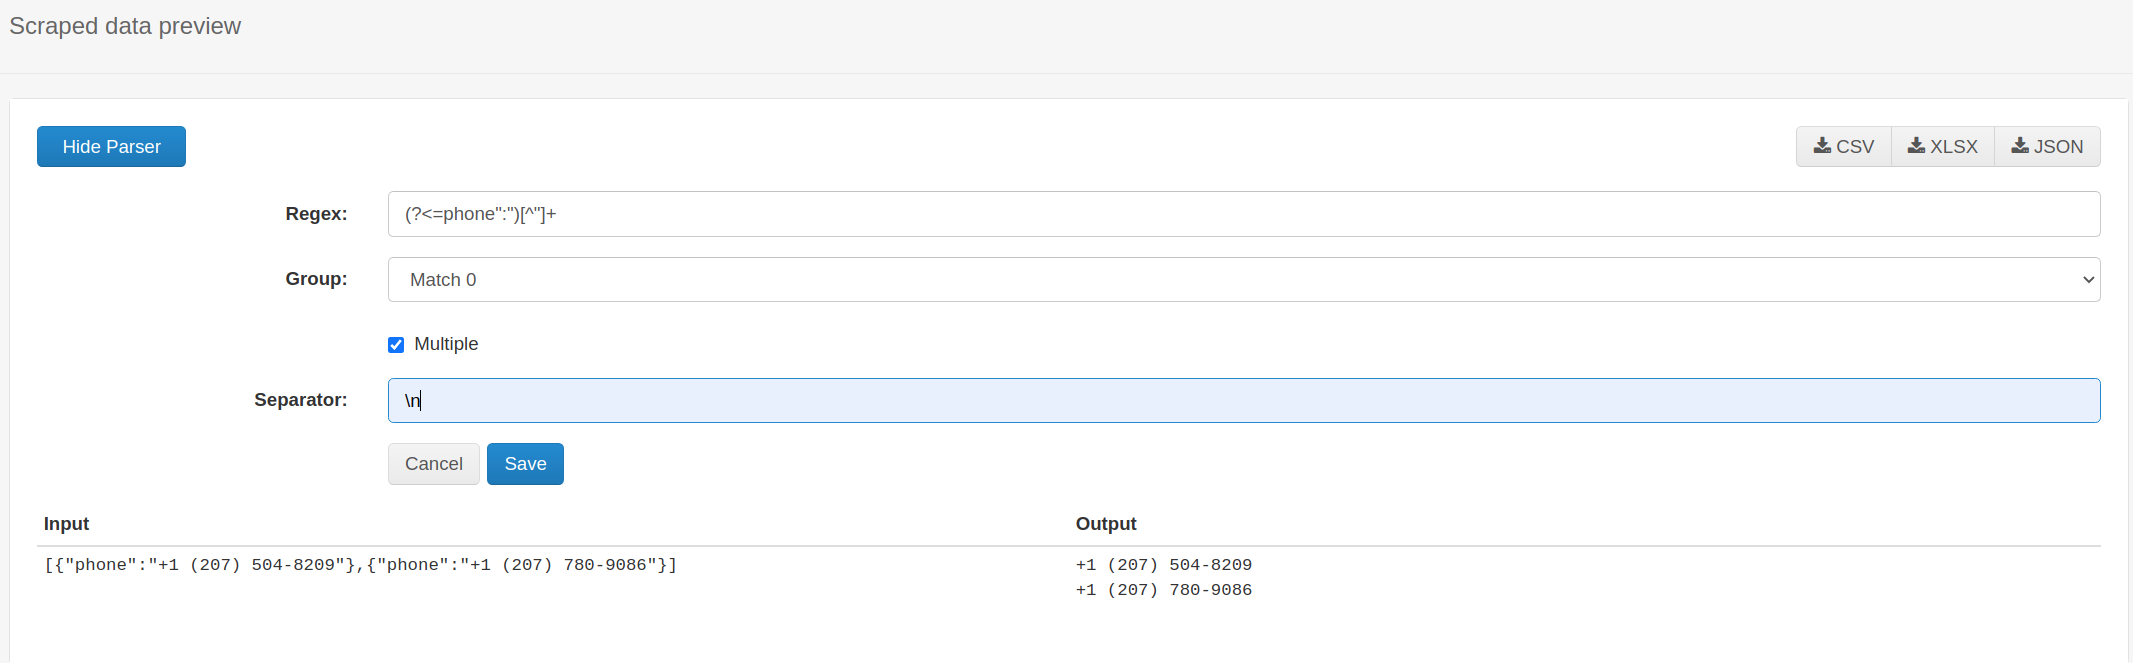This screenshot has height=663, width=2133.
Task: Click the XLSX download icon
Action: pyautogui.click(x=1916, y=146)
